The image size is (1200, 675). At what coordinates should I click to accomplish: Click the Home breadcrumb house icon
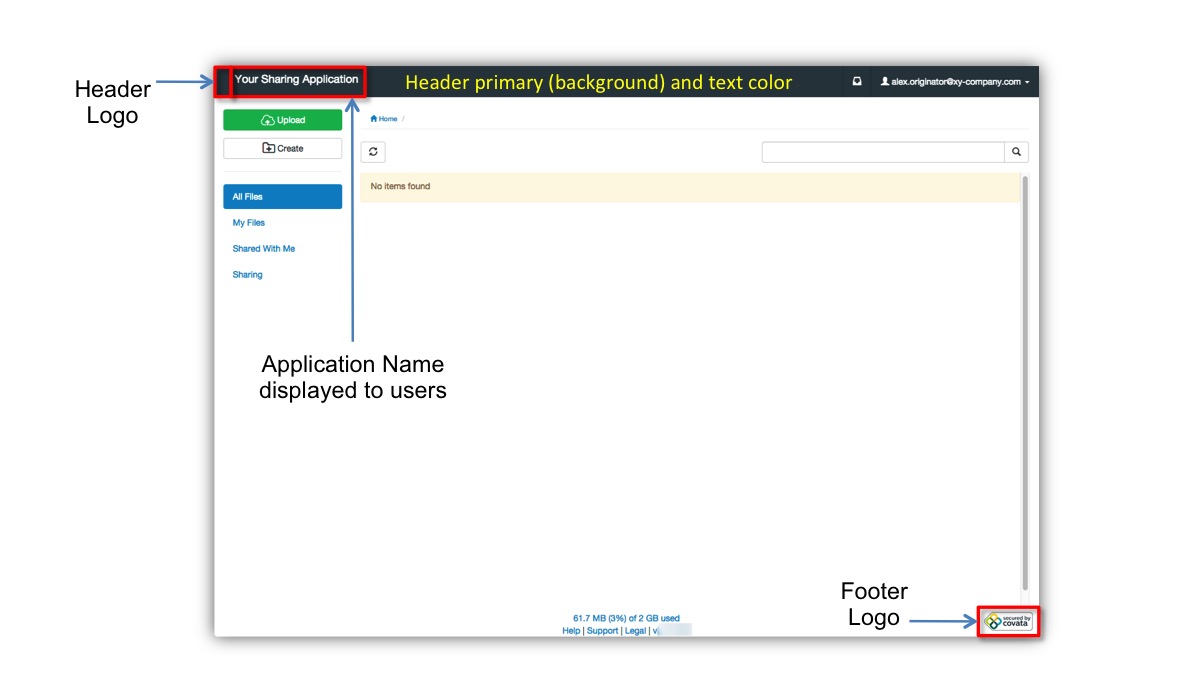(372, 118)
